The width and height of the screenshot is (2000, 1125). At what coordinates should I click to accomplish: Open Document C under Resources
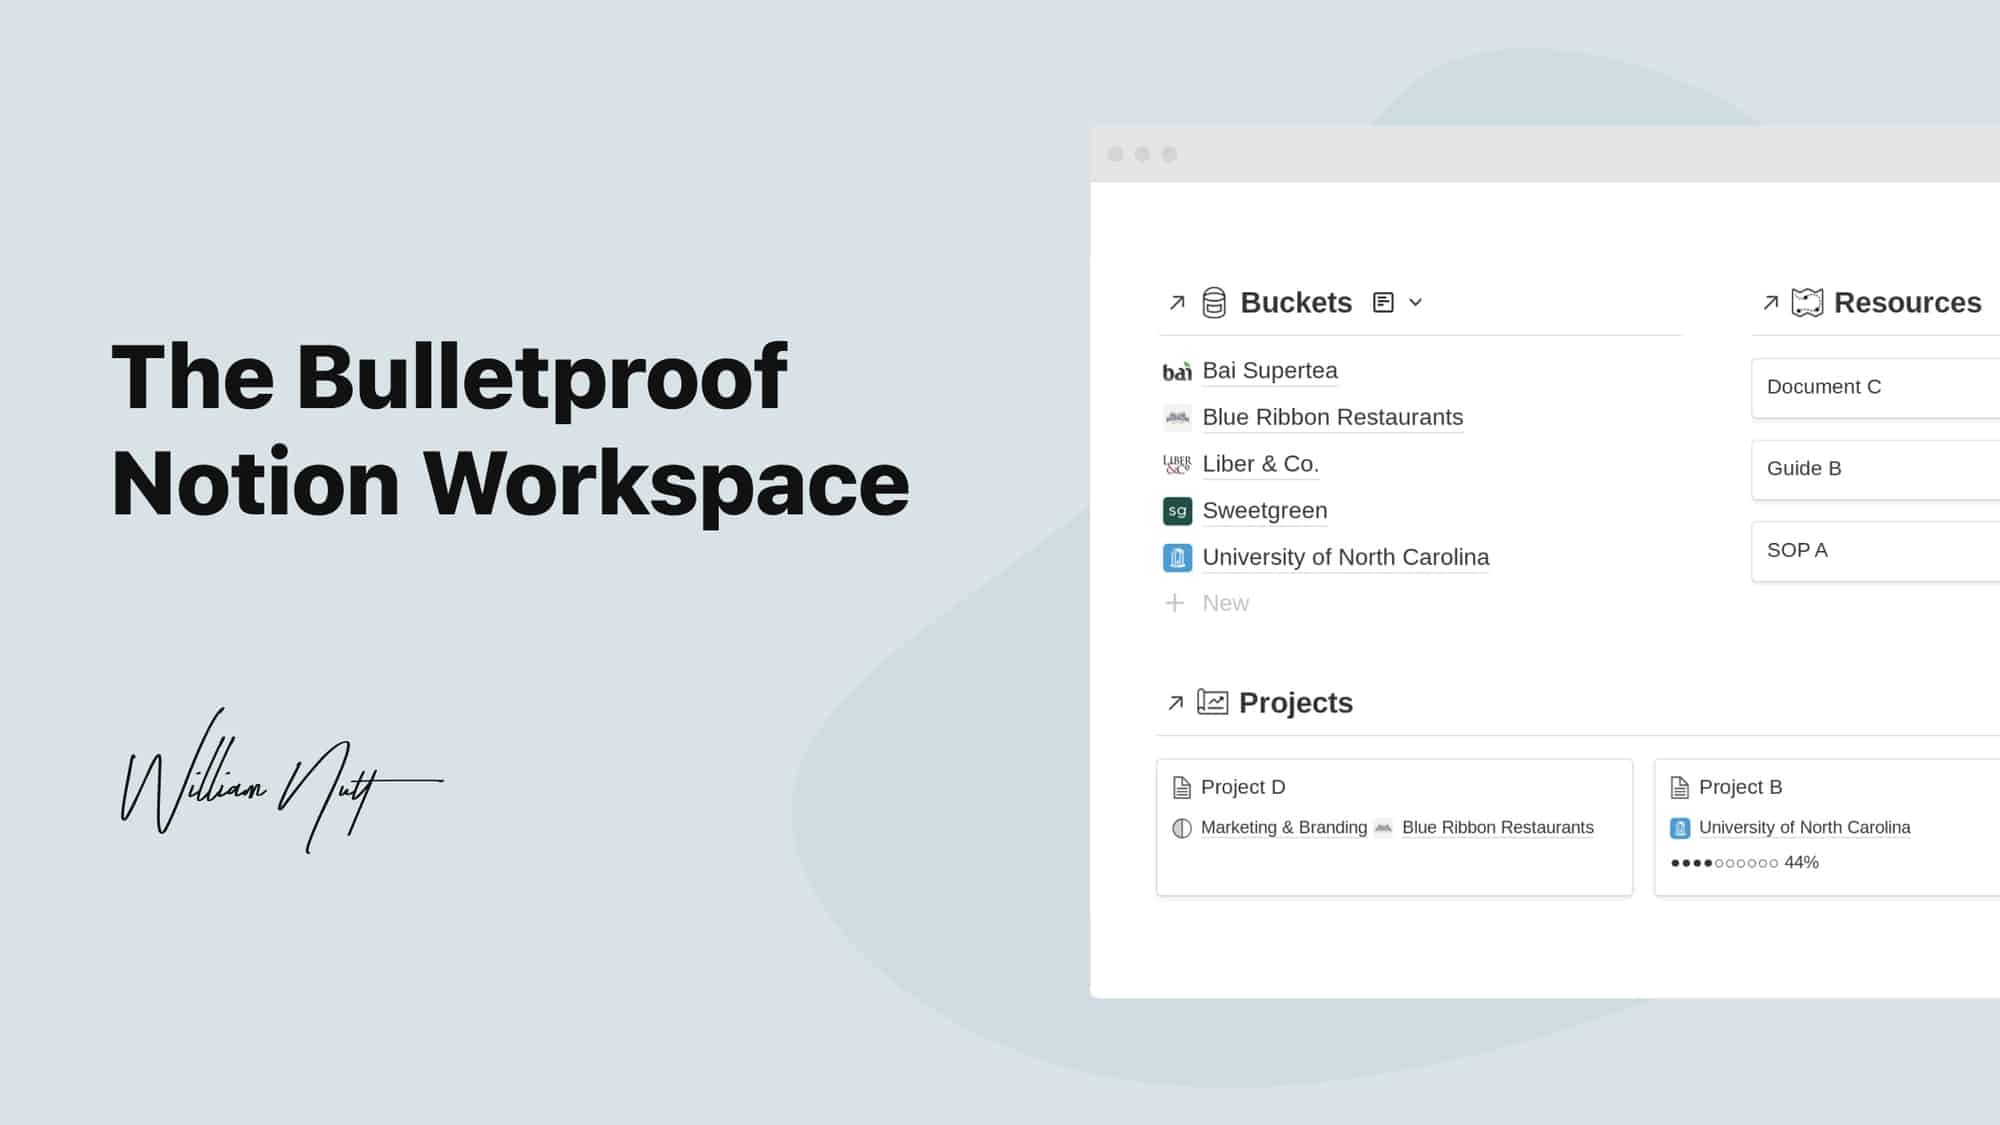pyautogui.click(x=1824, y=387)
